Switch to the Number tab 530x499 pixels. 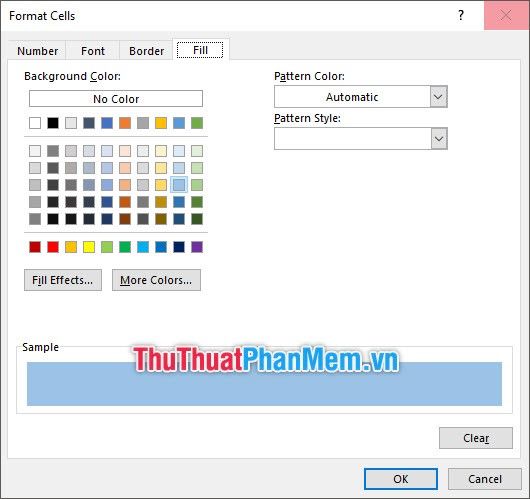(37, 51)
